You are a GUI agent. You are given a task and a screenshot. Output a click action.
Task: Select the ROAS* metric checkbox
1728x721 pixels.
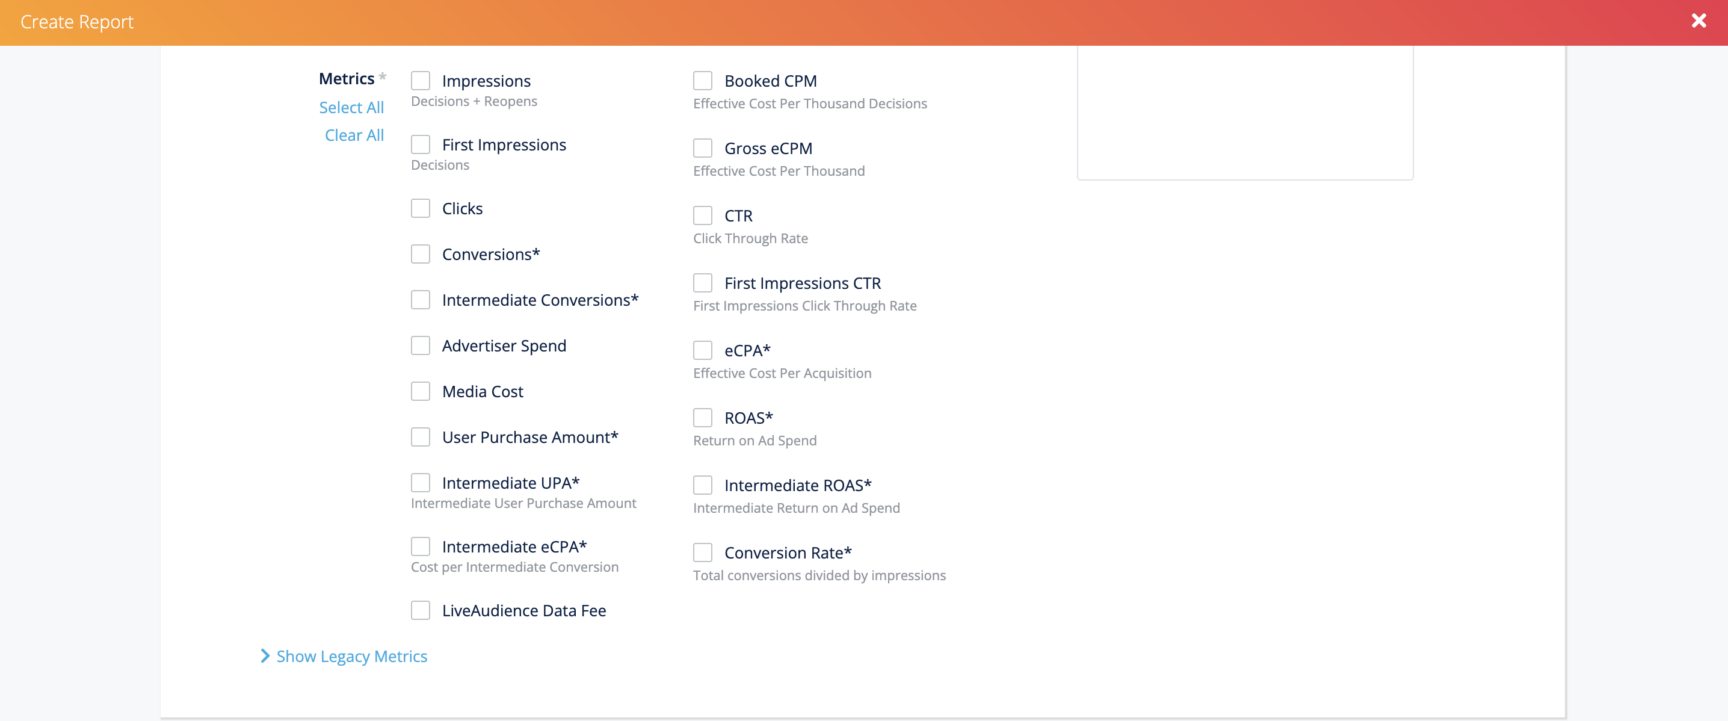tap(703, 418)
